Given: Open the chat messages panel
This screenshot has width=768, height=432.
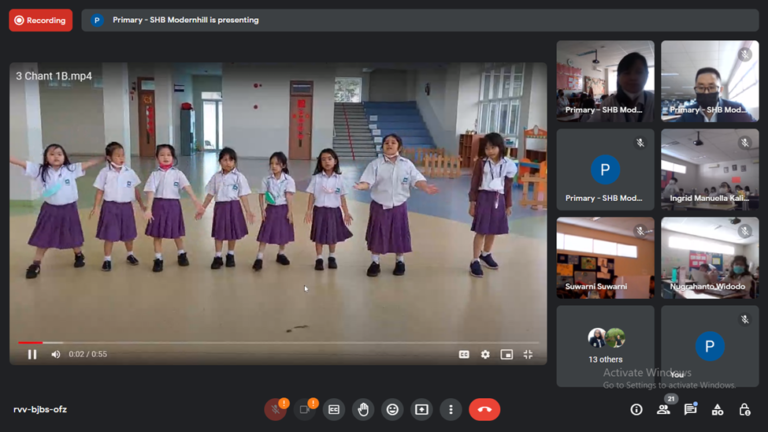Looking at the screenshot, I should pyautogui.click(x=690, y=409).
